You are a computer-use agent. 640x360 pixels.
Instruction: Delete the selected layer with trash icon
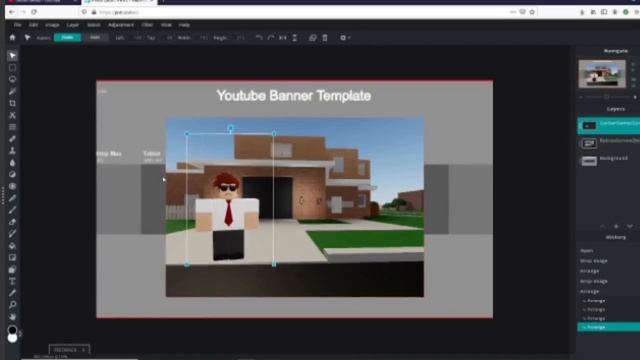(x=325, y=38)
